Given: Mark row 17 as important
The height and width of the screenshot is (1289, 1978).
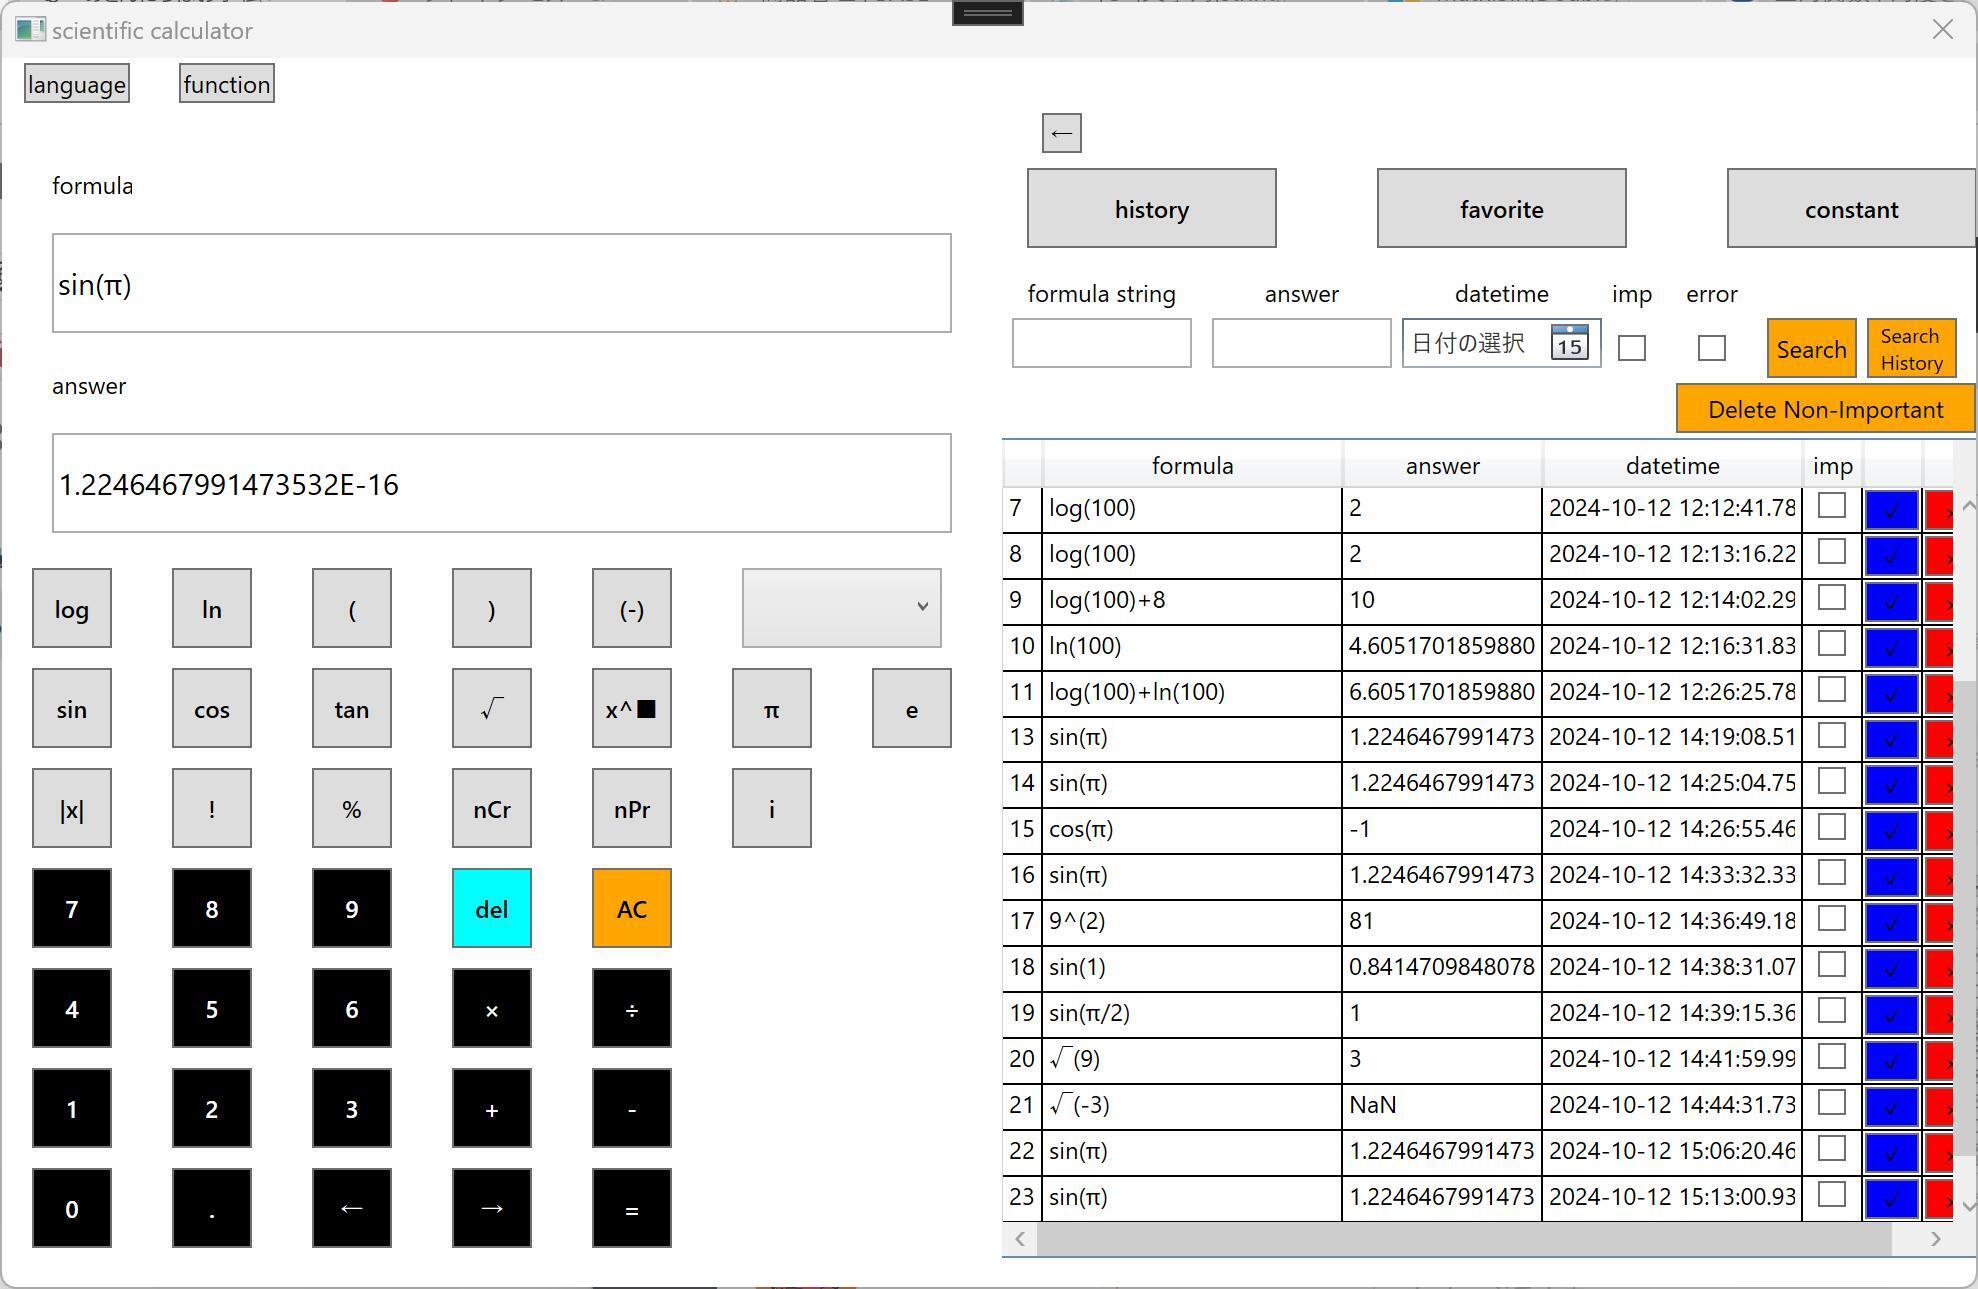Looking at the screenshot, I should [x=1831, y=918].
